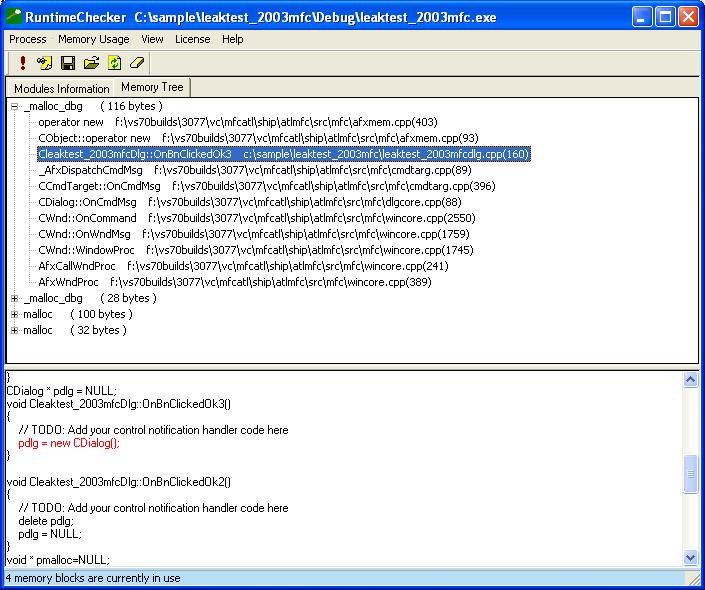
Task: Open the View menu
Action: pos(152,39)
